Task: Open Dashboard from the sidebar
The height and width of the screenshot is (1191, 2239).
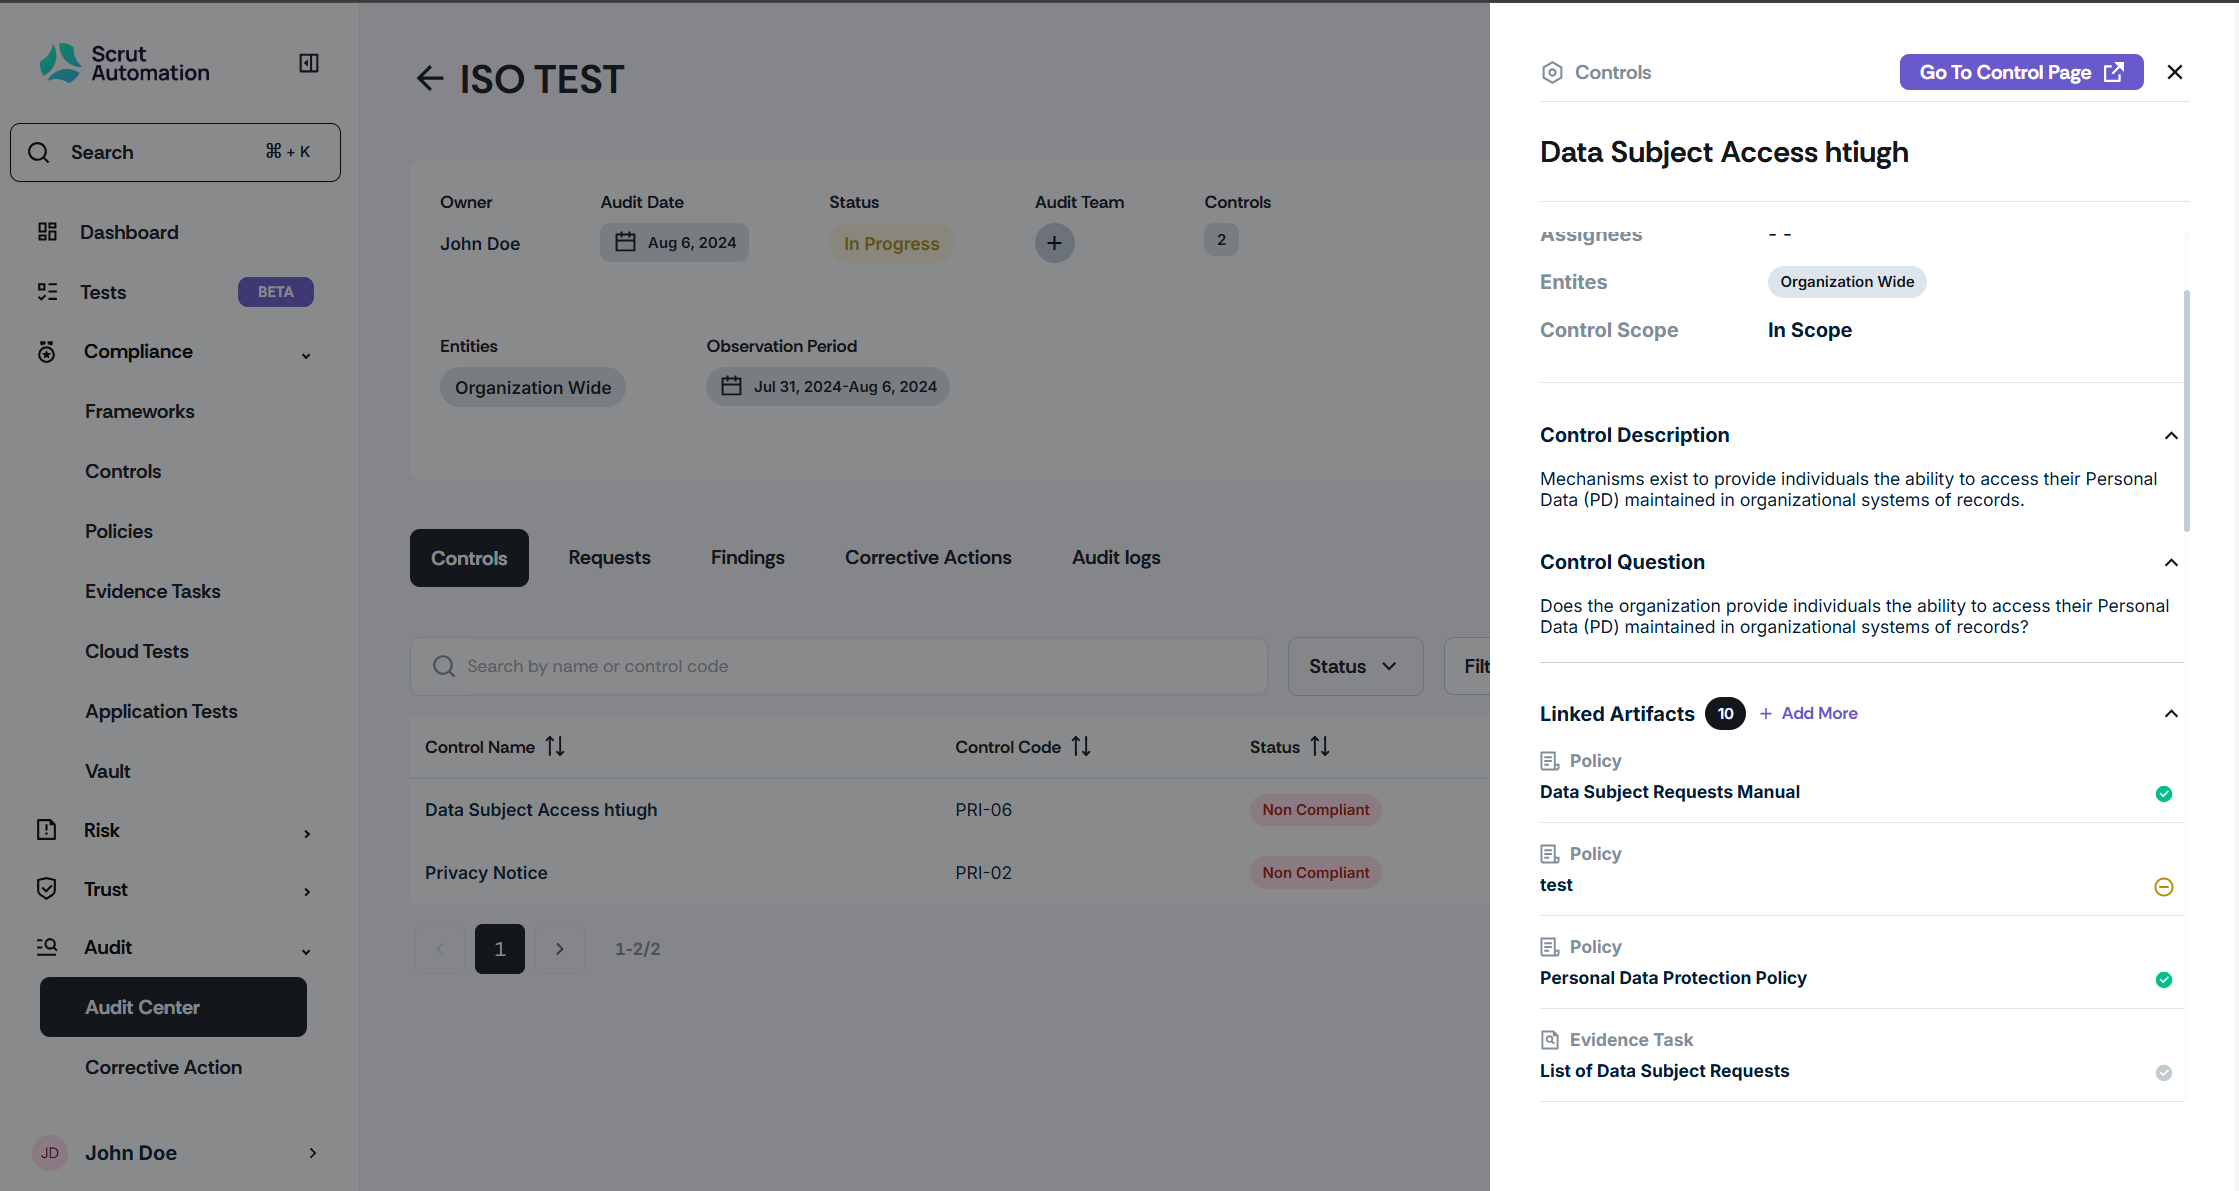Action: pos(129,232)
